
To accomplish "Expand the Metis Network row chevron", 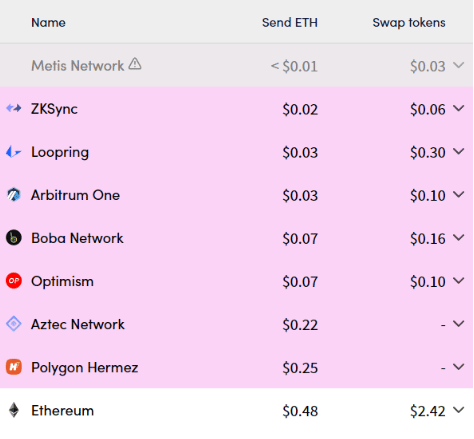I will click(x=459, y=65).
